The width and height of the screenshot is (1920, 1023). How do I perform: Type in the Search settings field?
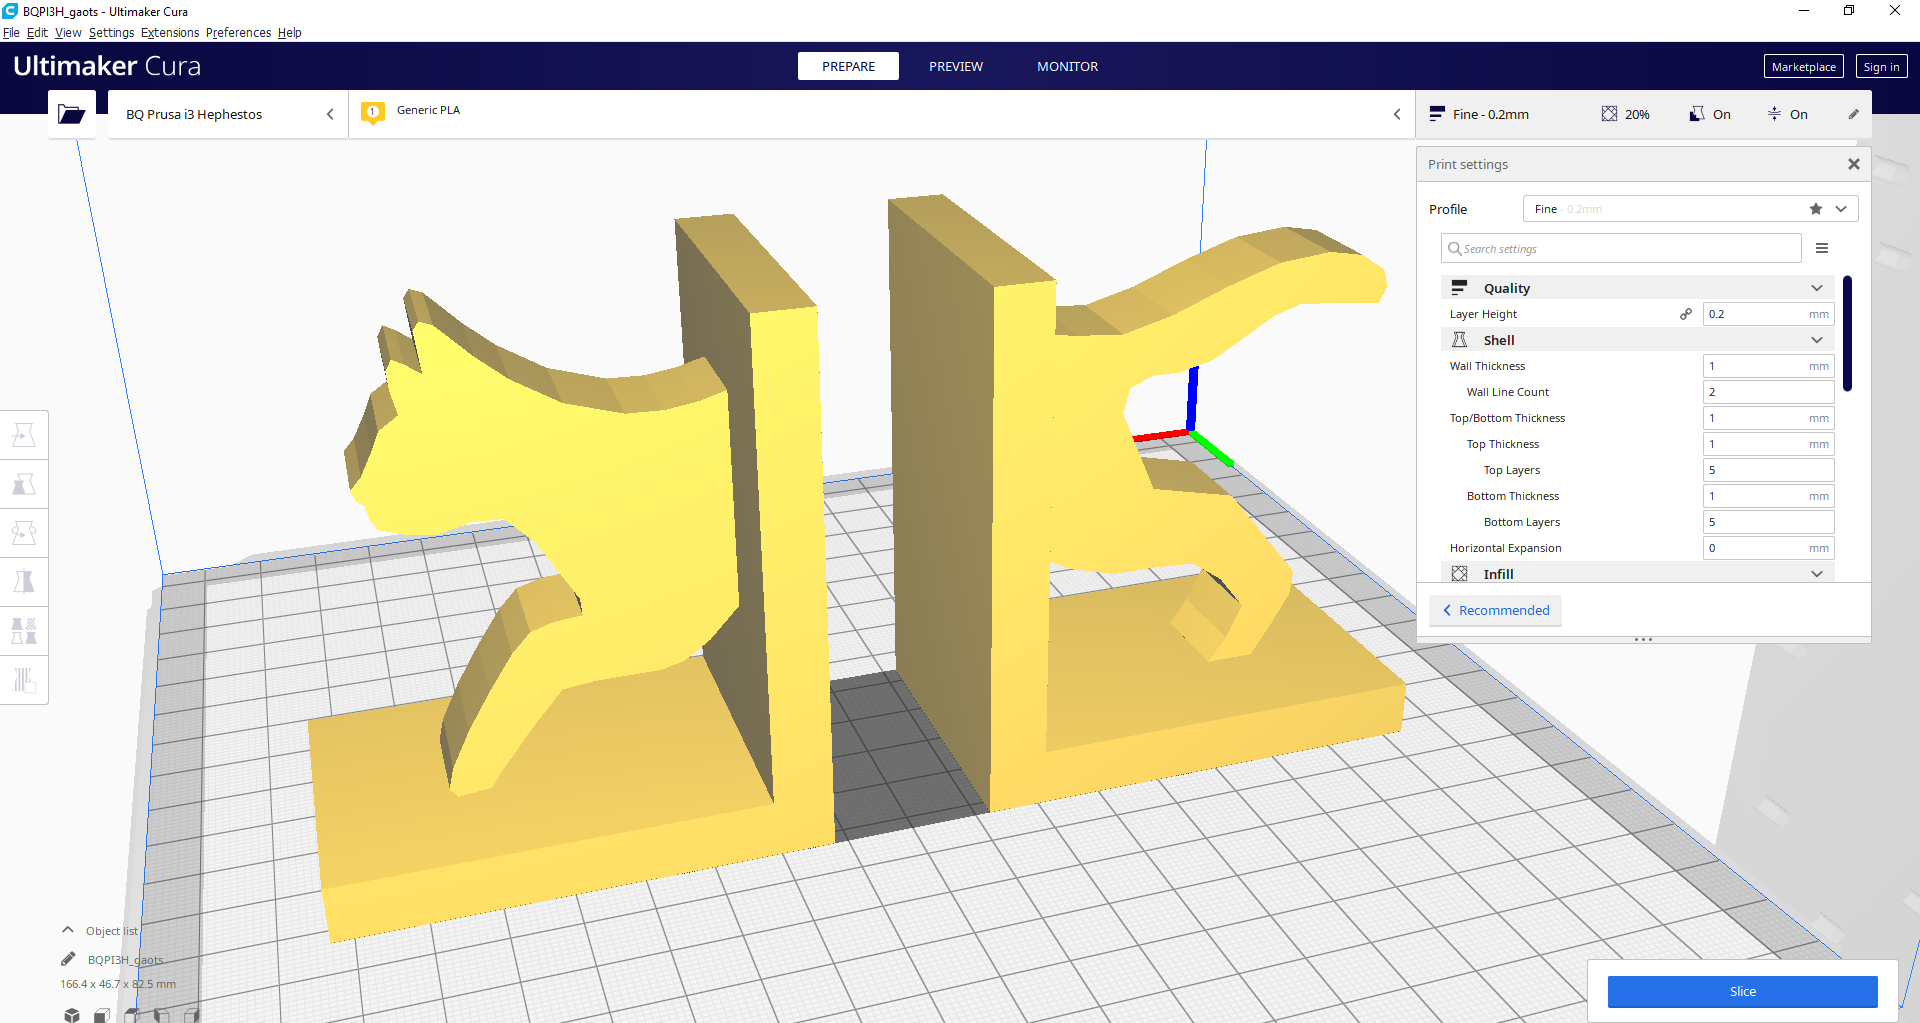(1620, 248)
